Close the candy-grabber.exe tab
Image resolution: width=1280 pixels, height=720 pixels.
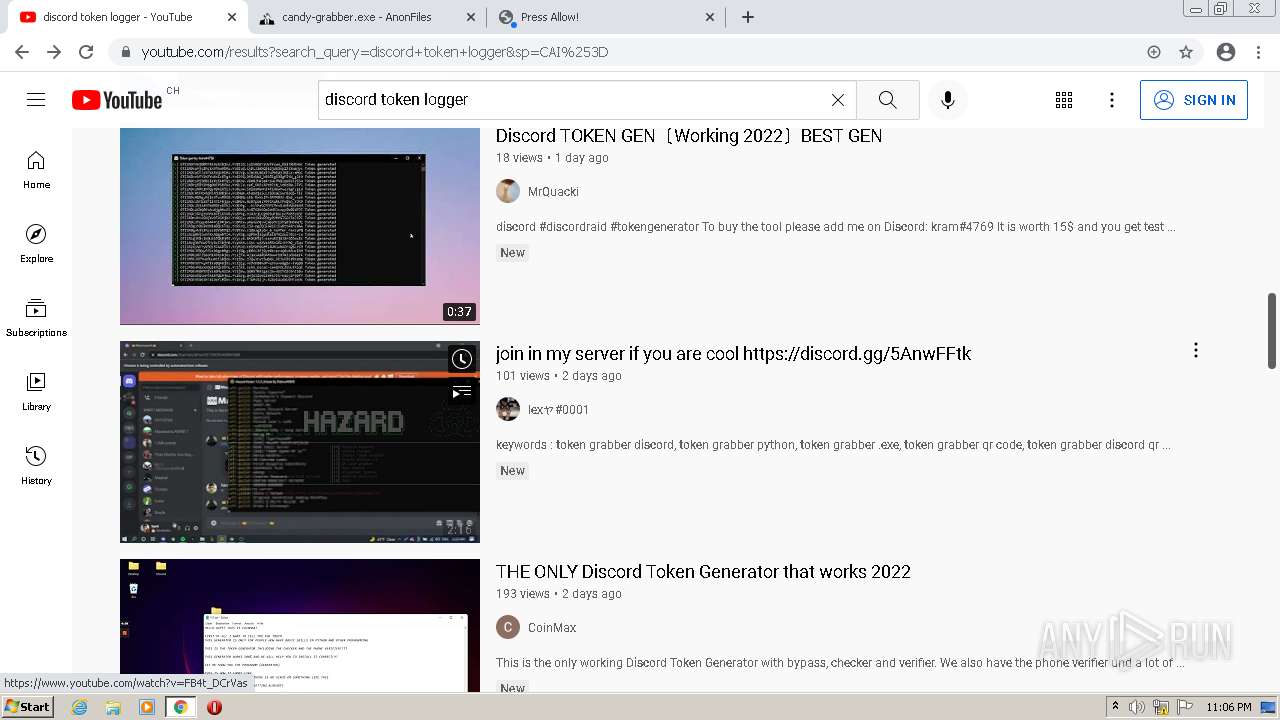coord(471,17)
